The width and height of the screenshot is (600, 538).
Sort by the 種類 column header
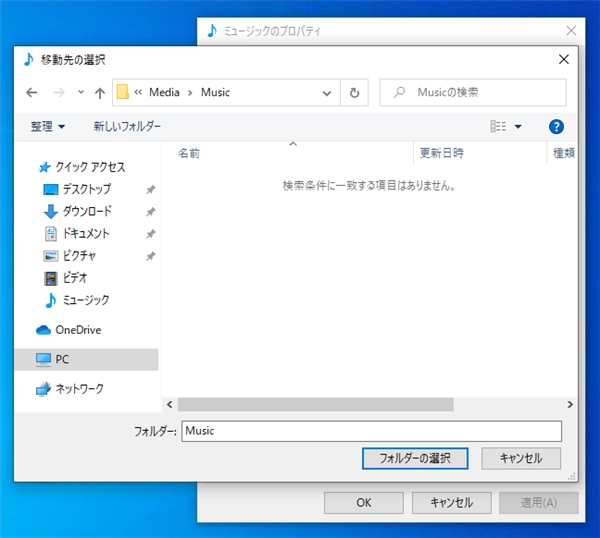(562, 153)
